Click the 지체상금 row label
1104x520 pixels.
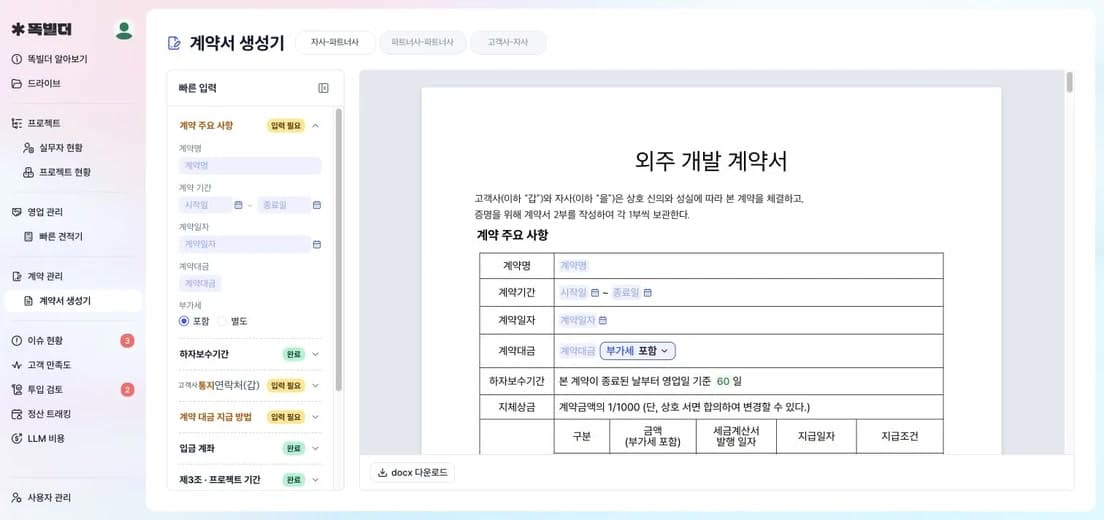517,407
